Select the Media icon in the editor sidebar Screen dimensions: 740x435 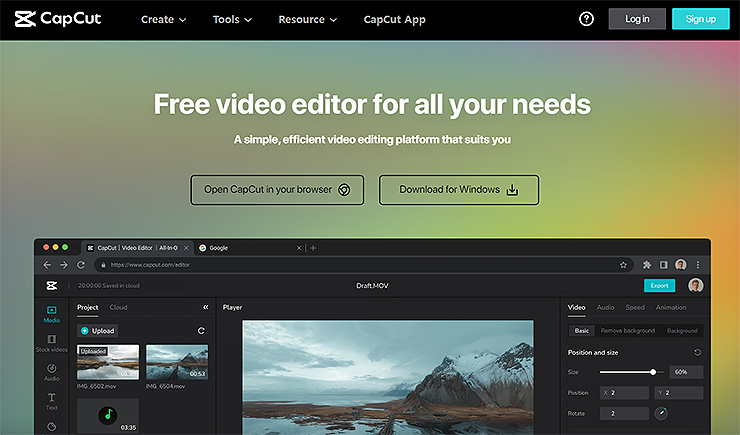51,310
